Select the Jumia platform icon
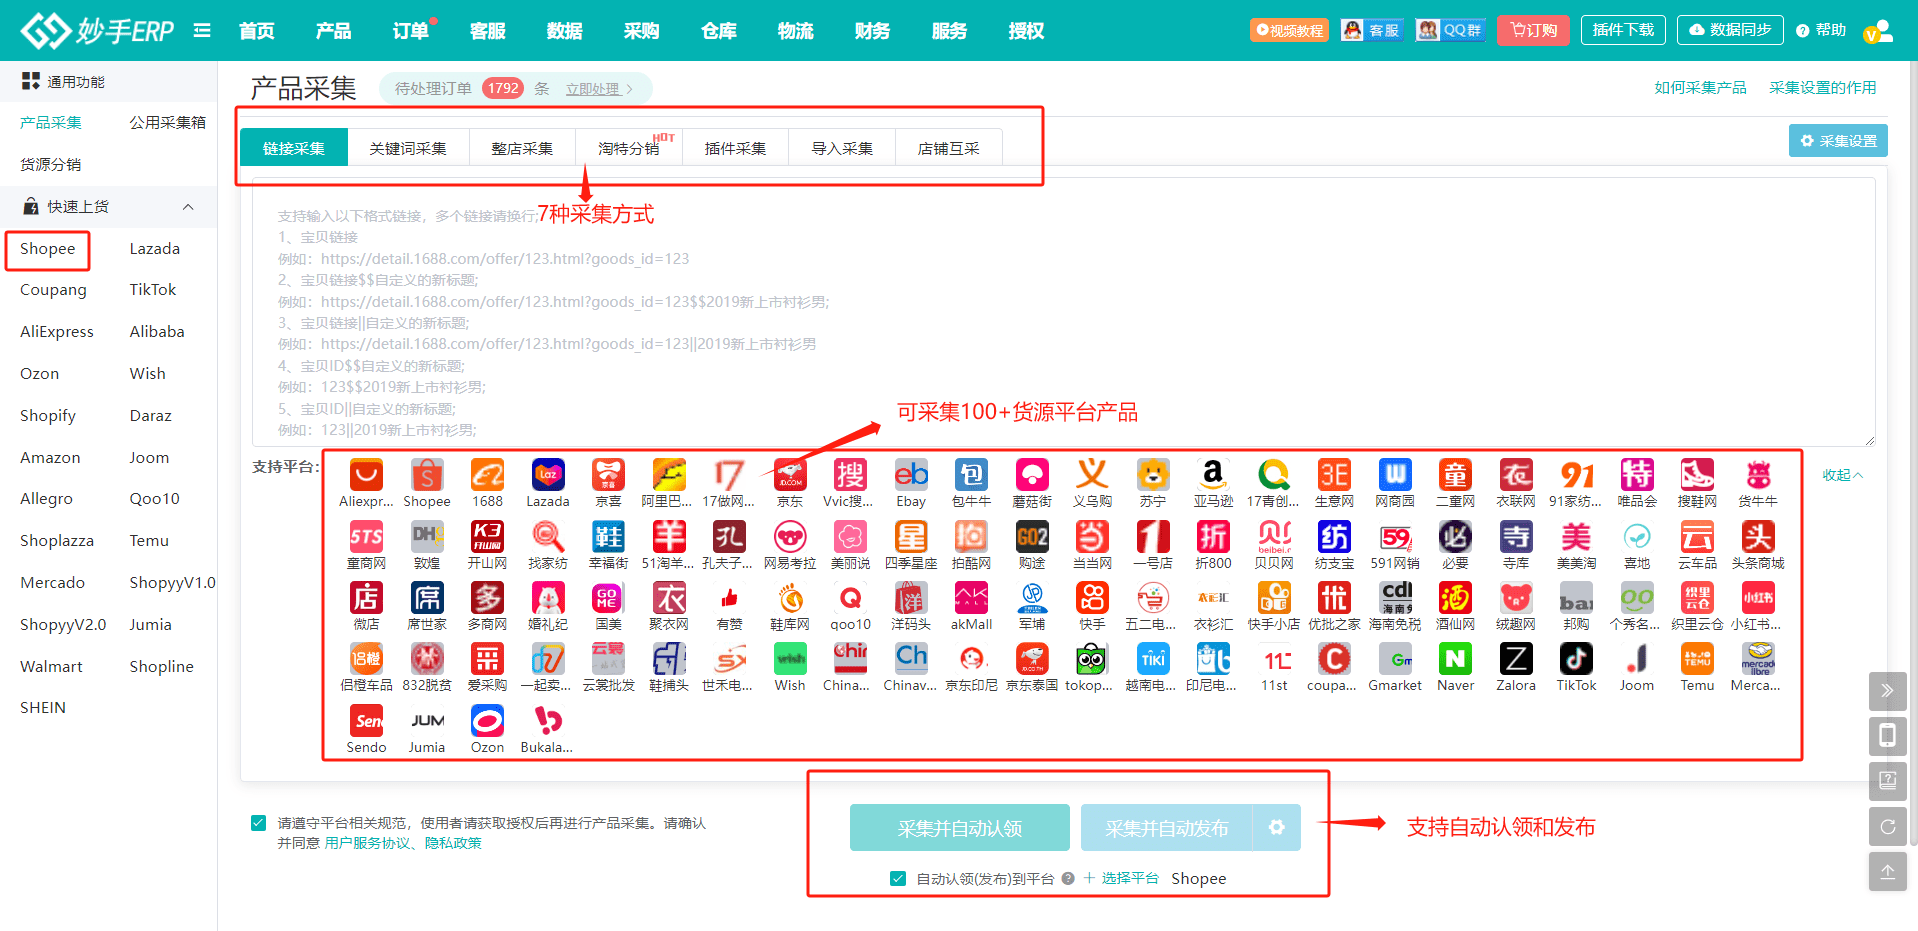This screenshot has width=1918, height=931. (x=427, y=721)
